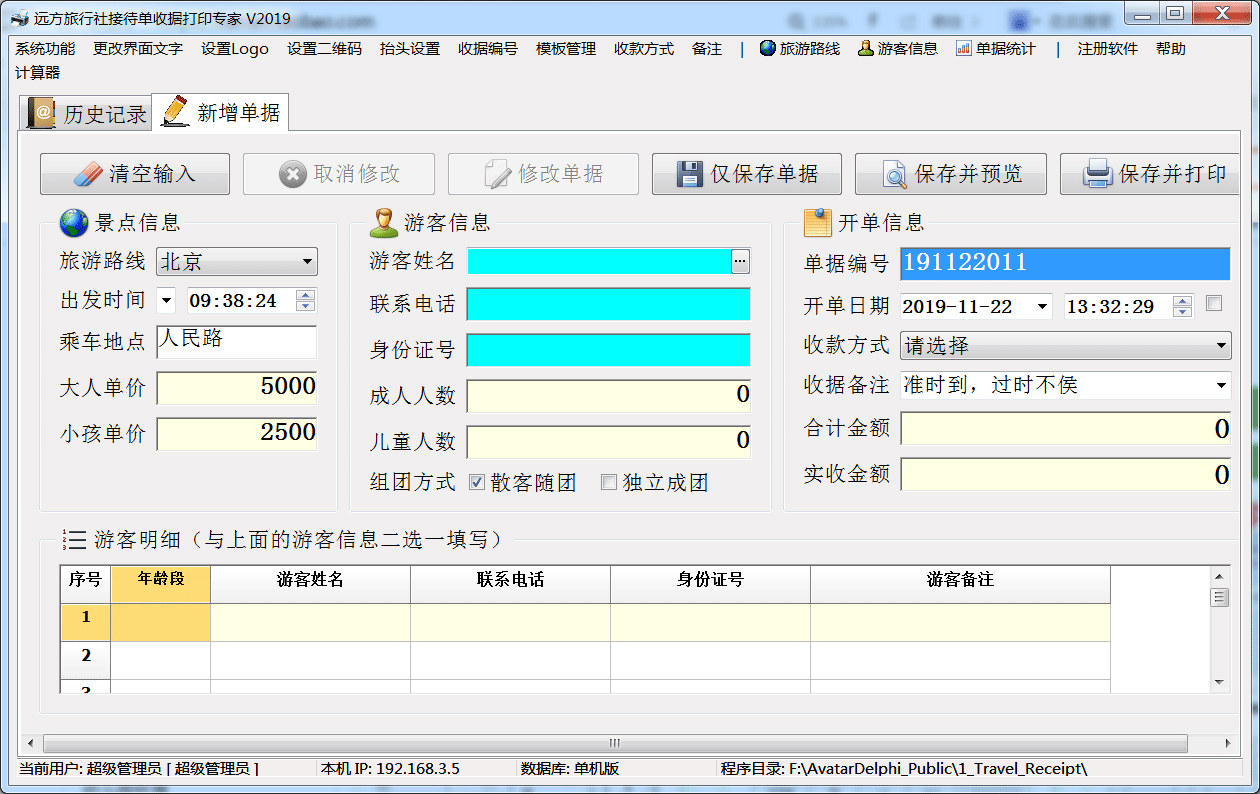Click the horizontal scrollbar thumb at bottom

click(x=615, y=743)
